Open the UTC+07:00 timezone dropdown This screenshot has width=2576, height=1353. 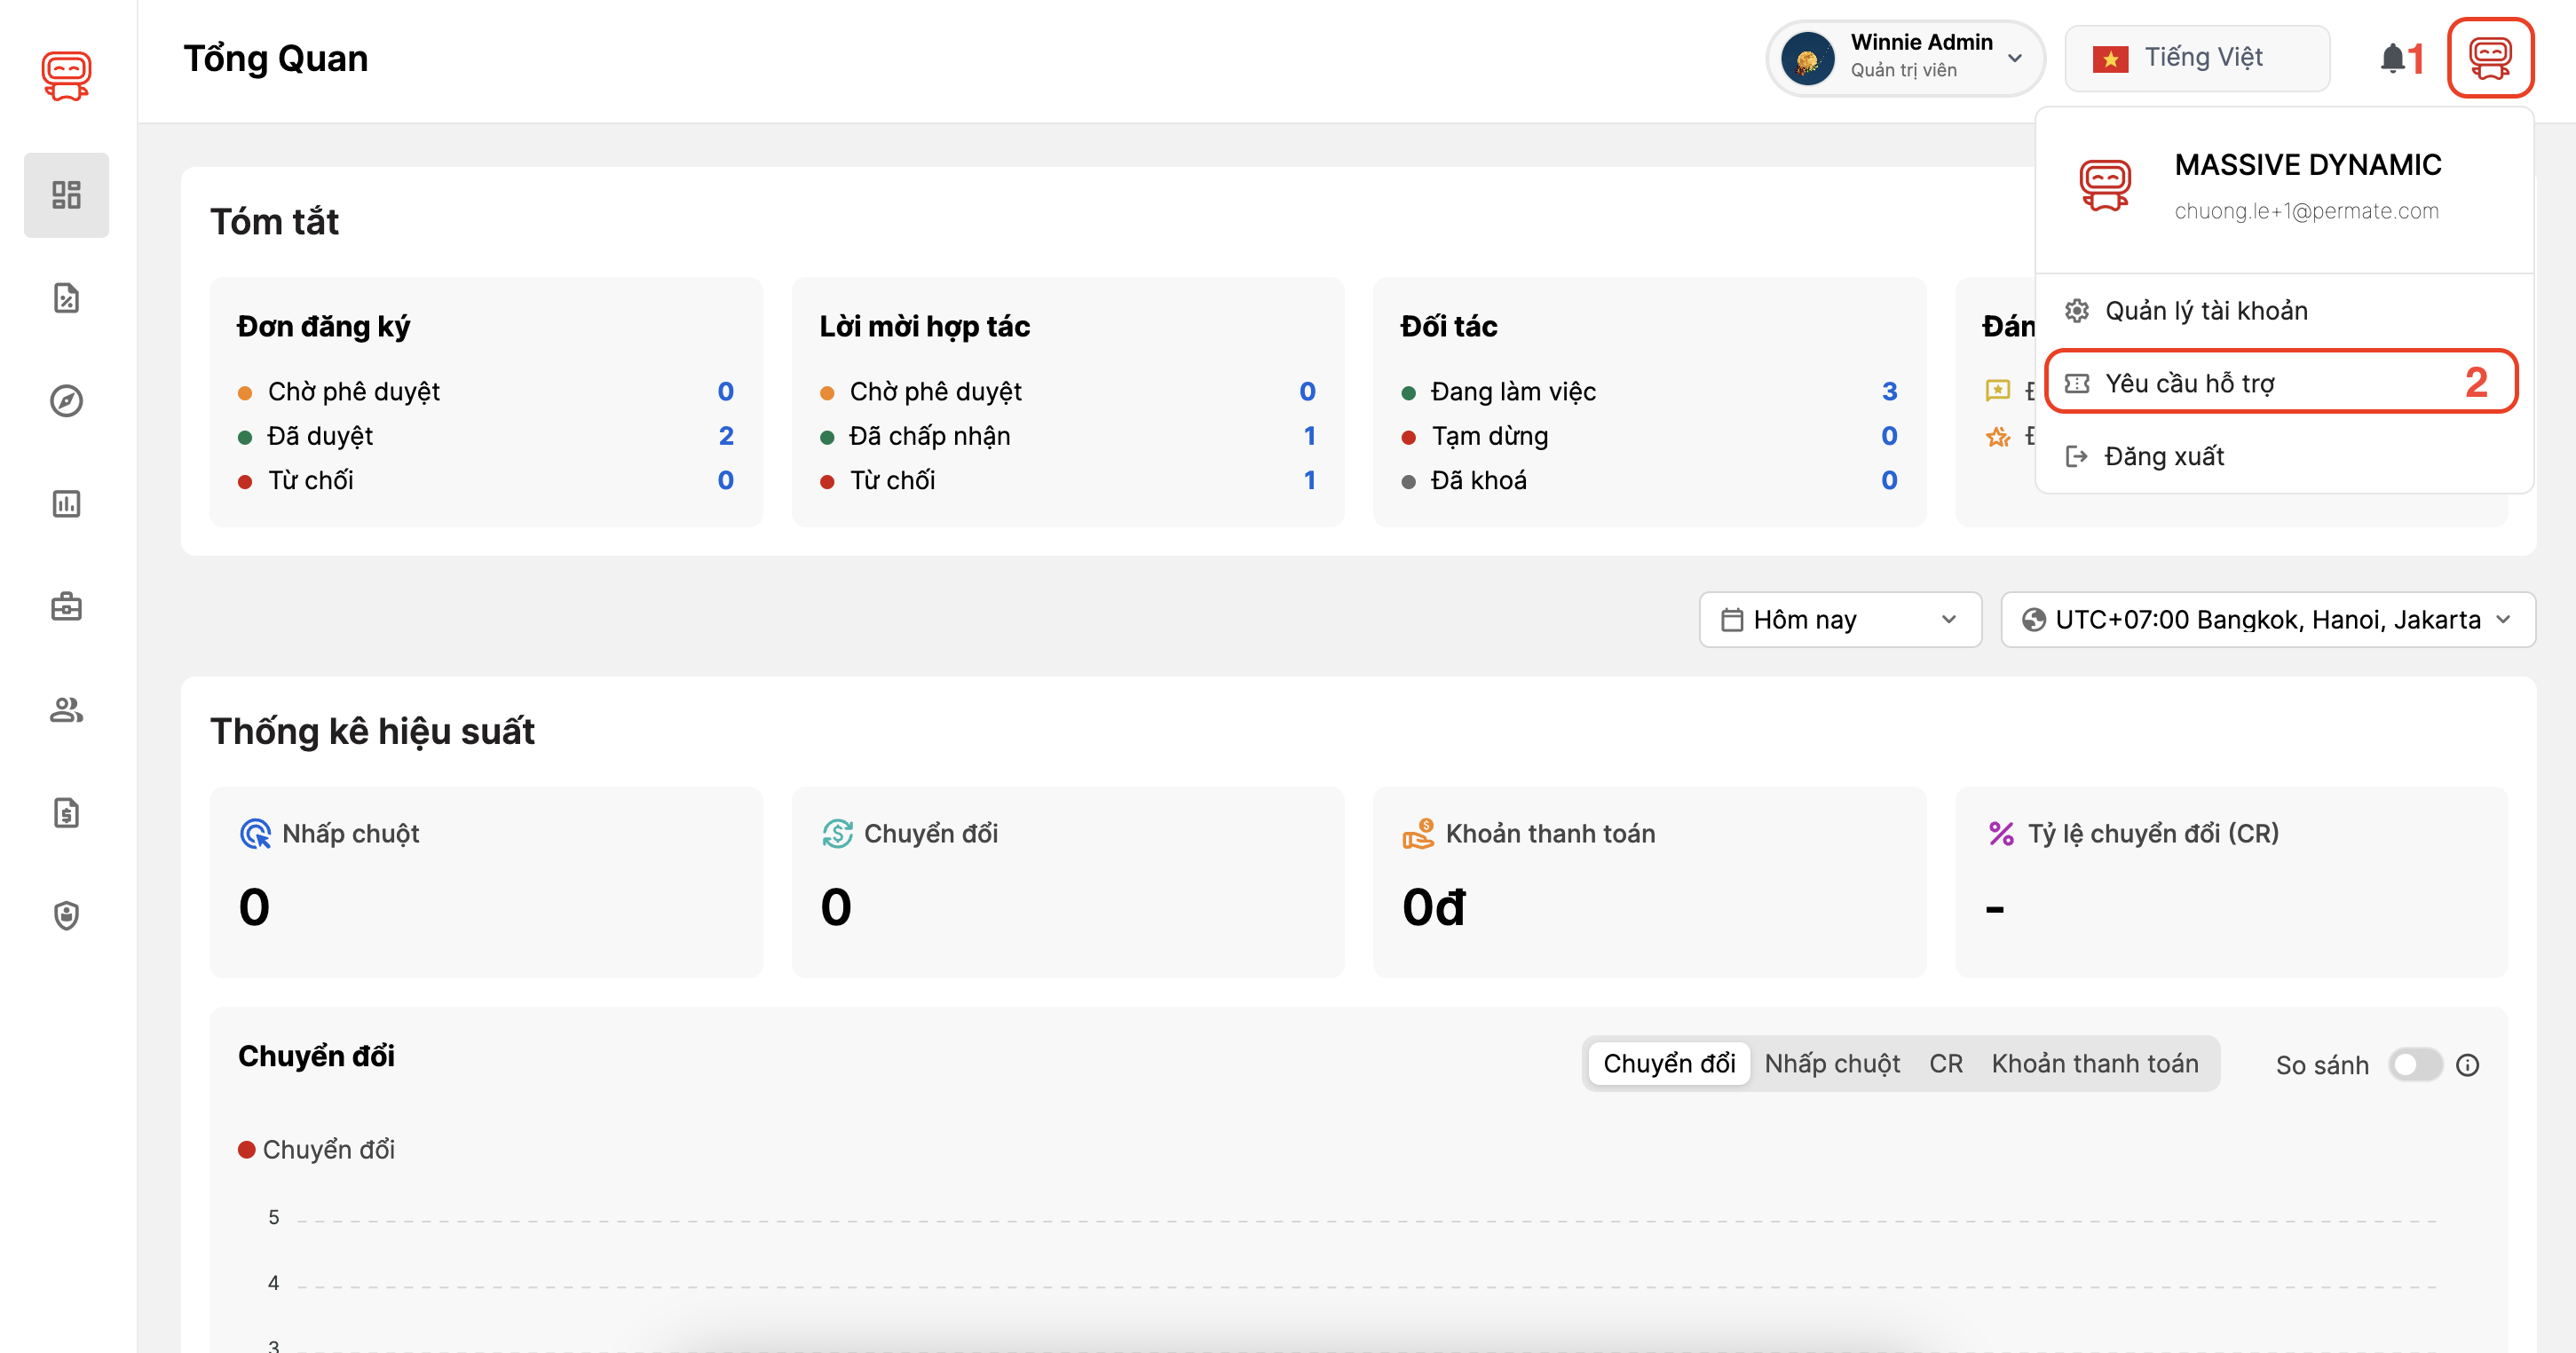(2266, 620)
